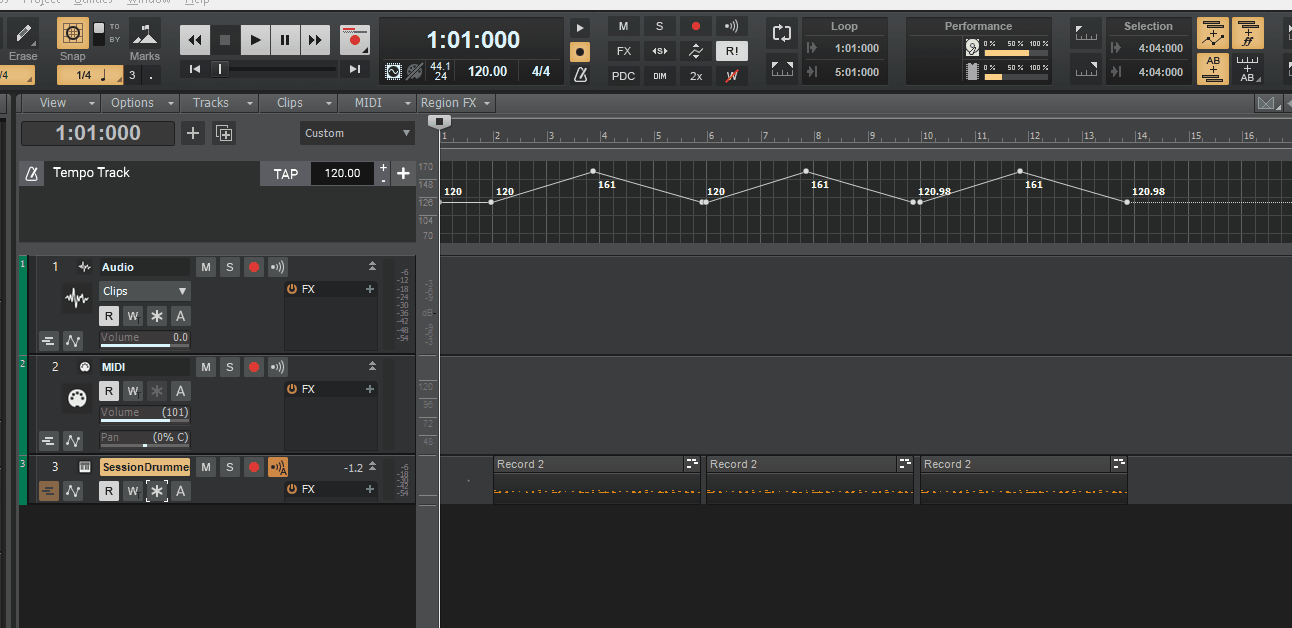
Task: Enable the metronome icon in the transport
Action: [x=581, y=75]
